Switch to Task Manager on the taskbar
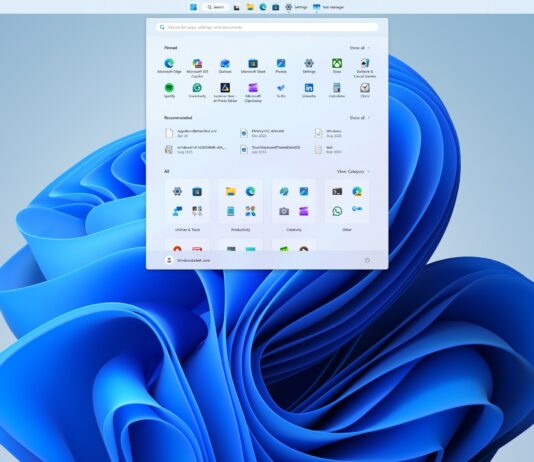Viewport: 534px width, 462px height. pyautogui.click(x=328, y=7)
